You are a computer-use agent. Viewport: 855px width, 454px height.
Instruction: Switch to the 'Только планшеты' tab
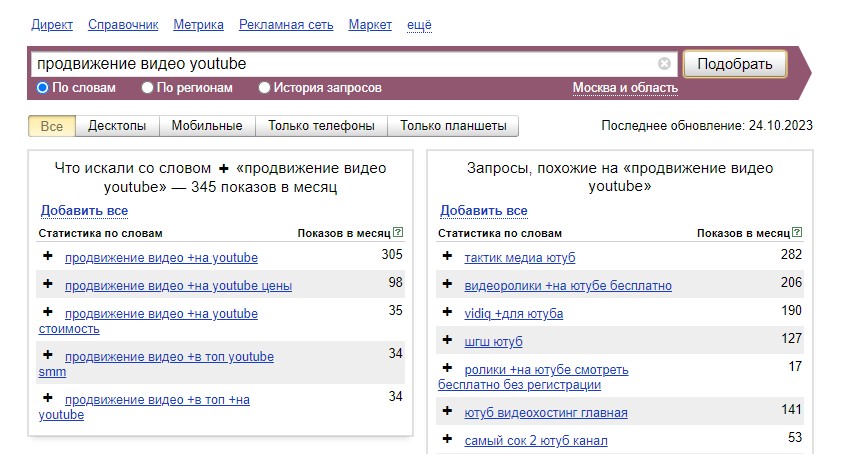pyautogui.click(x=453, y=126)
